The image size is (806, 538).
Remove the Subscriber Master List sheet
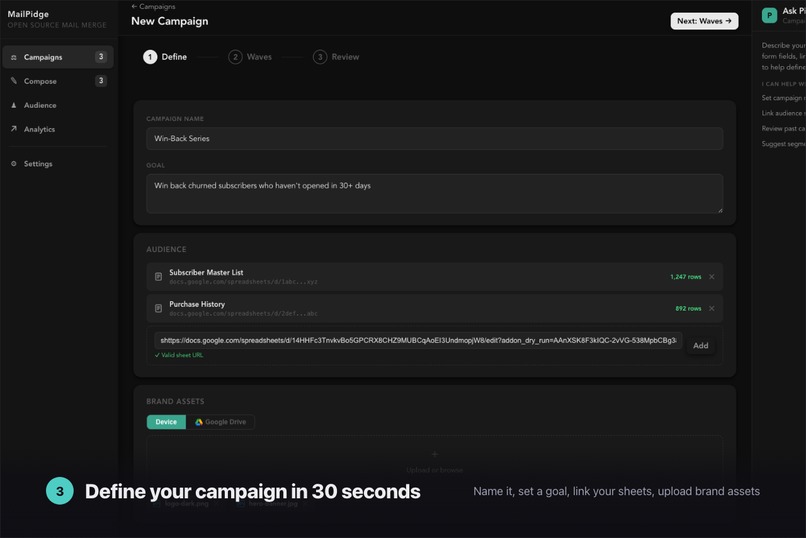point(711,277)
